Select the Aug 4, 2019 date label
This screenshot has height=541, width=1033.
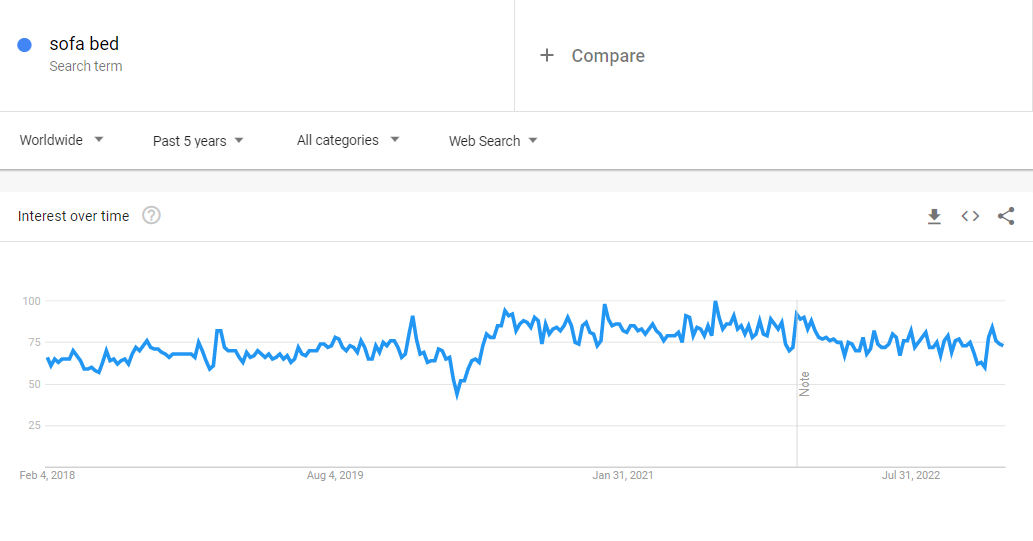(335, 475)
